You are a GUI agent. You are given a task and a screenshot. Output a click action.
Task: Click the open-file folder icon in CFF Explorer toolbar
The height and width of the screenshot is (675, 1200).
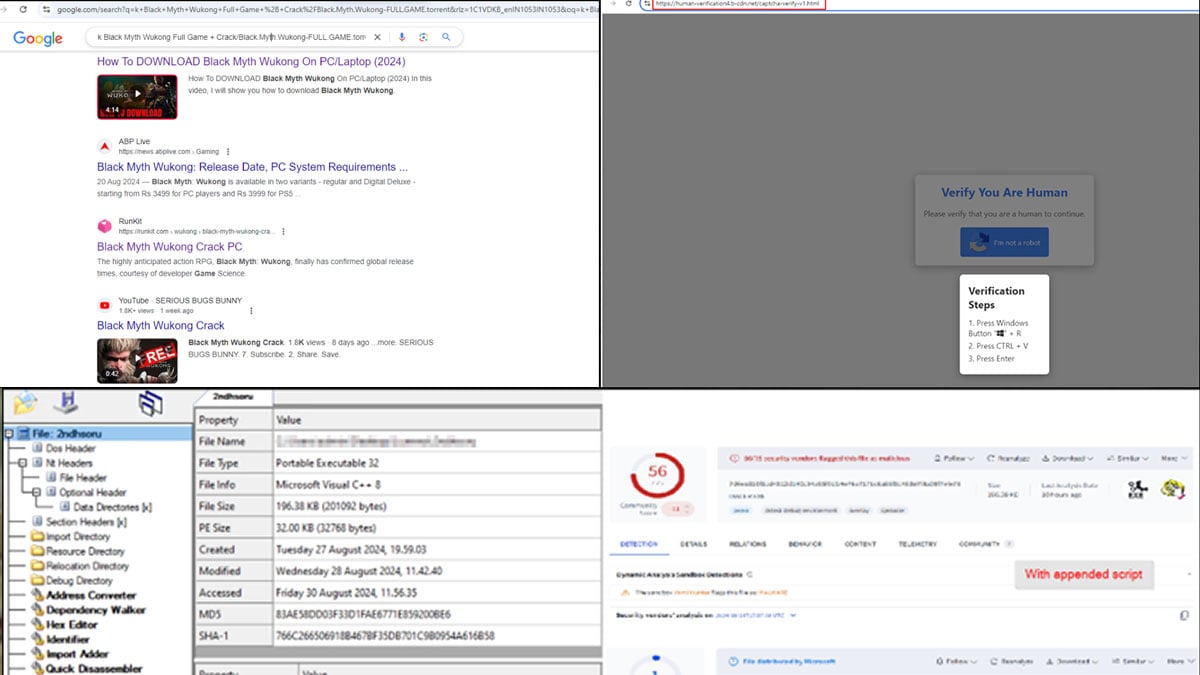[x=24, y=402]
